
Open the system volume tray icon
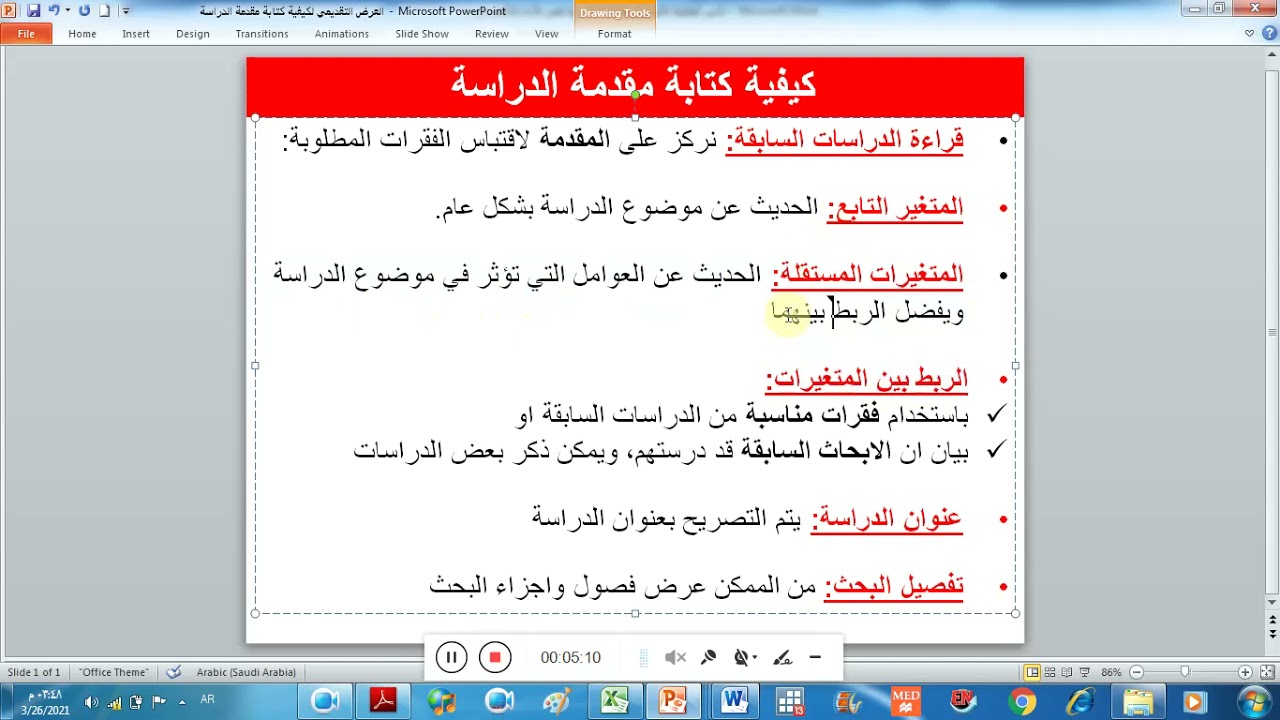coord(92,702)
